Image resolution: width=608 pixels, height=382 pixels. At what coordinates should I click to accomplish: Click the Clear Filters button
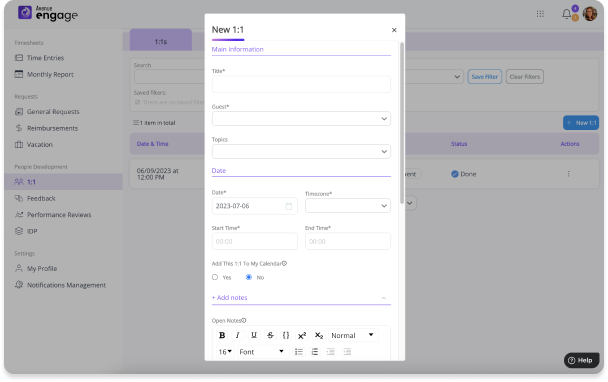click(525, 76)
